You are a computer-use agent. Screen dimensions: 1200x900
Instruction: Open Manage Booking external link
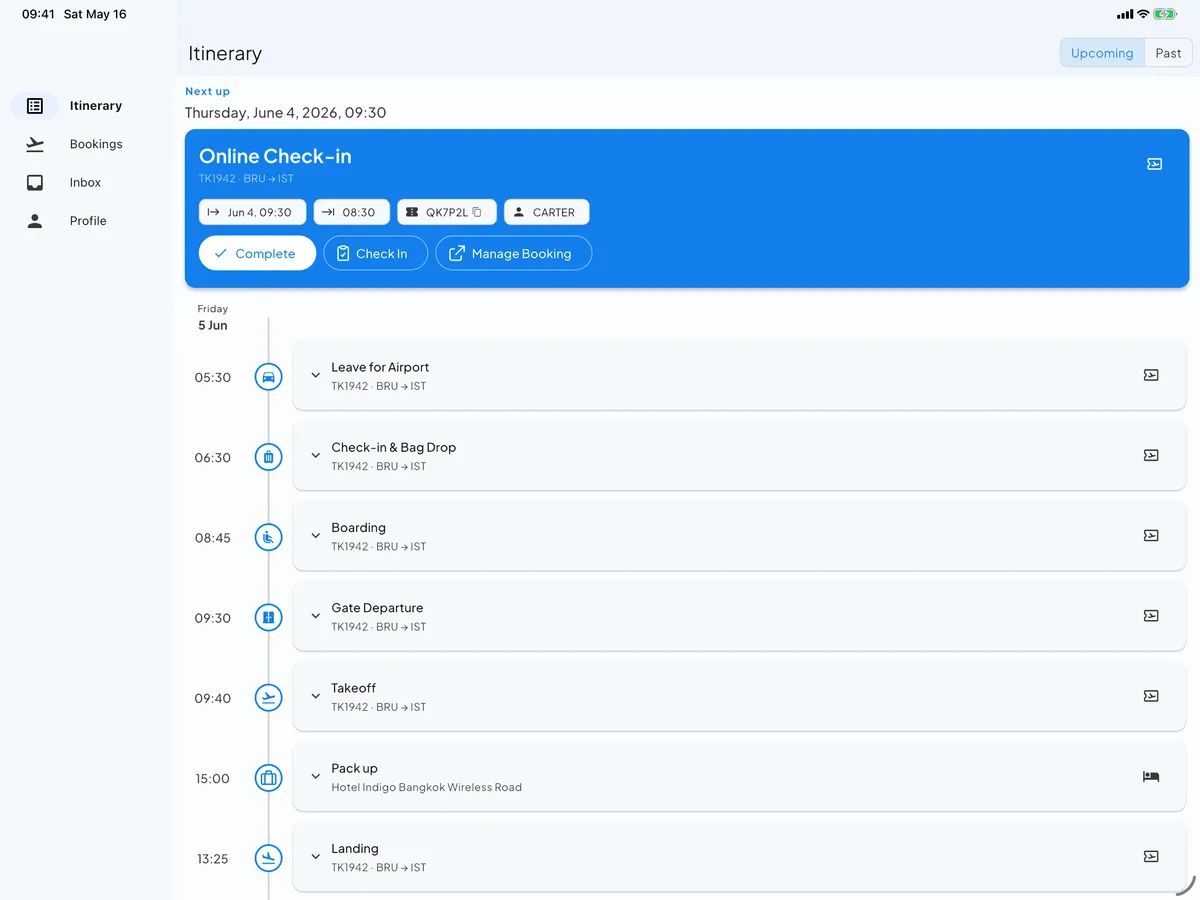pyautogui.click(x=513, y=253)
